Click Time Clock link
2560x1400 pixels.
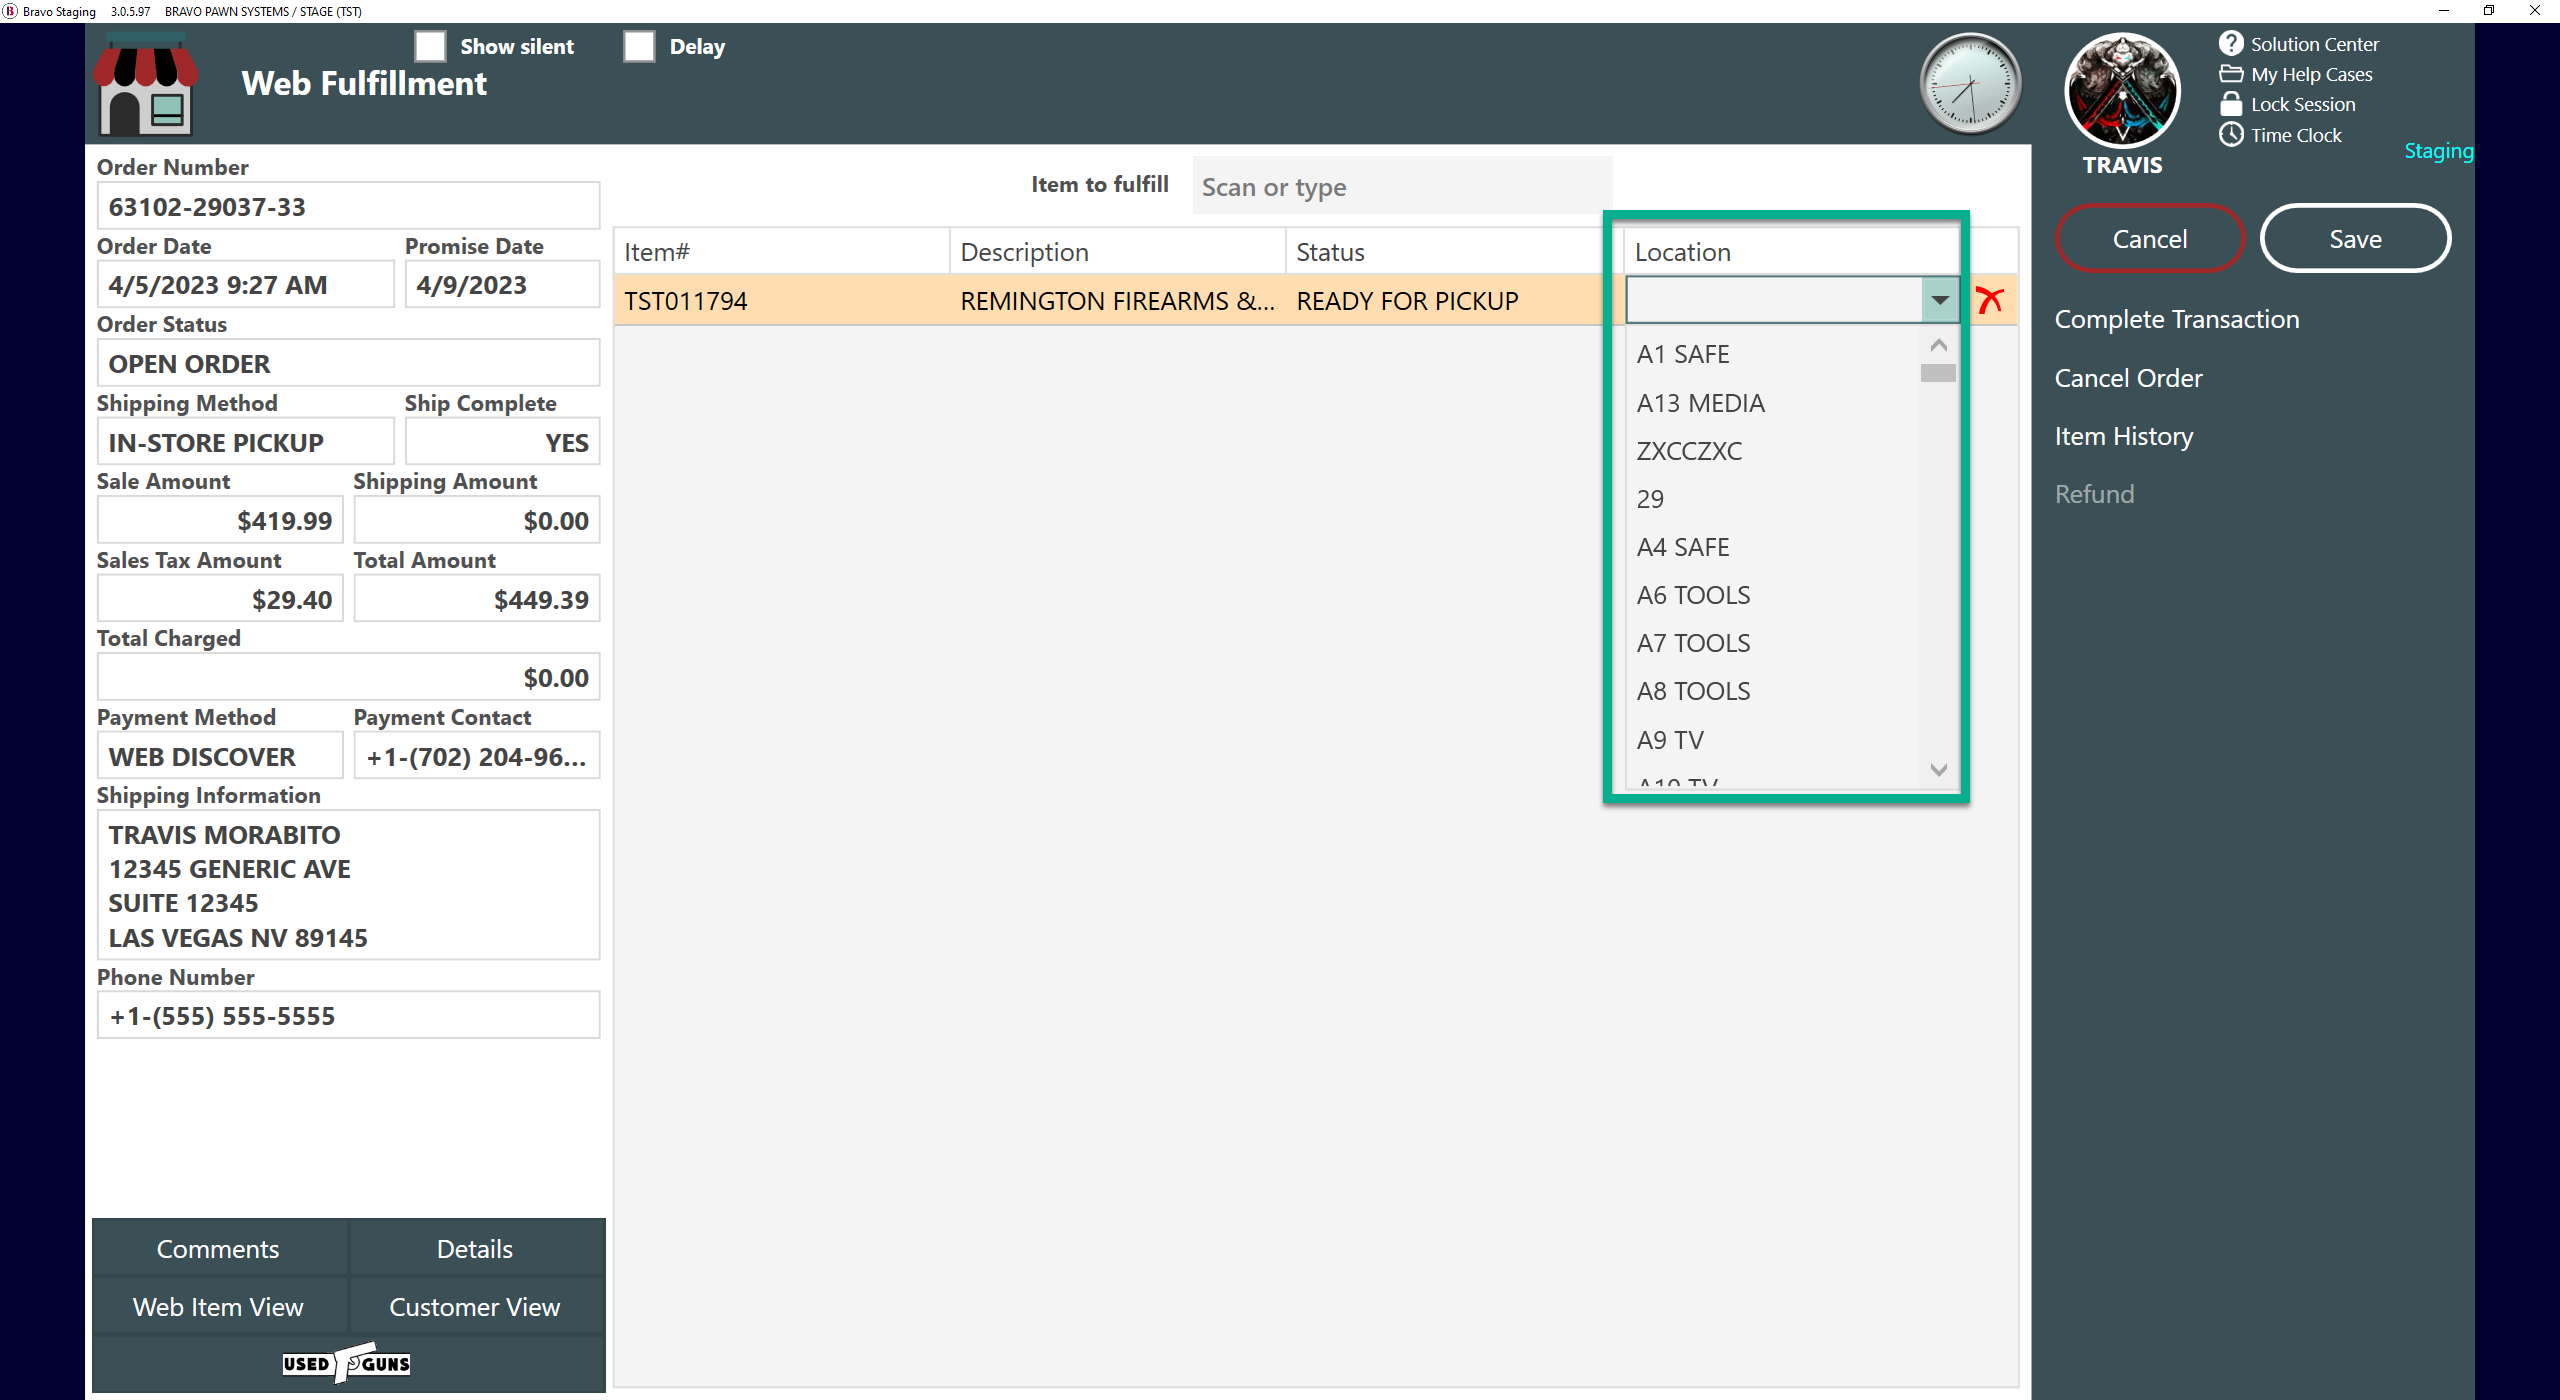(x=2296, y=135)
